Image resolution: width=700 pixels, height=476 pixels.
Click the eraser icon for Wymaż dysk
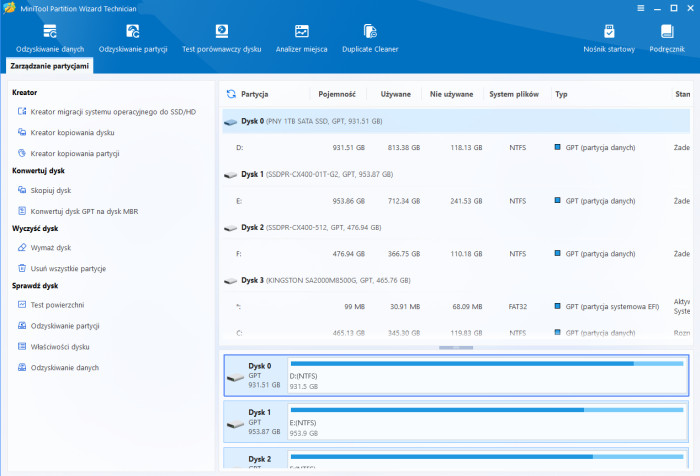(22, 247)
